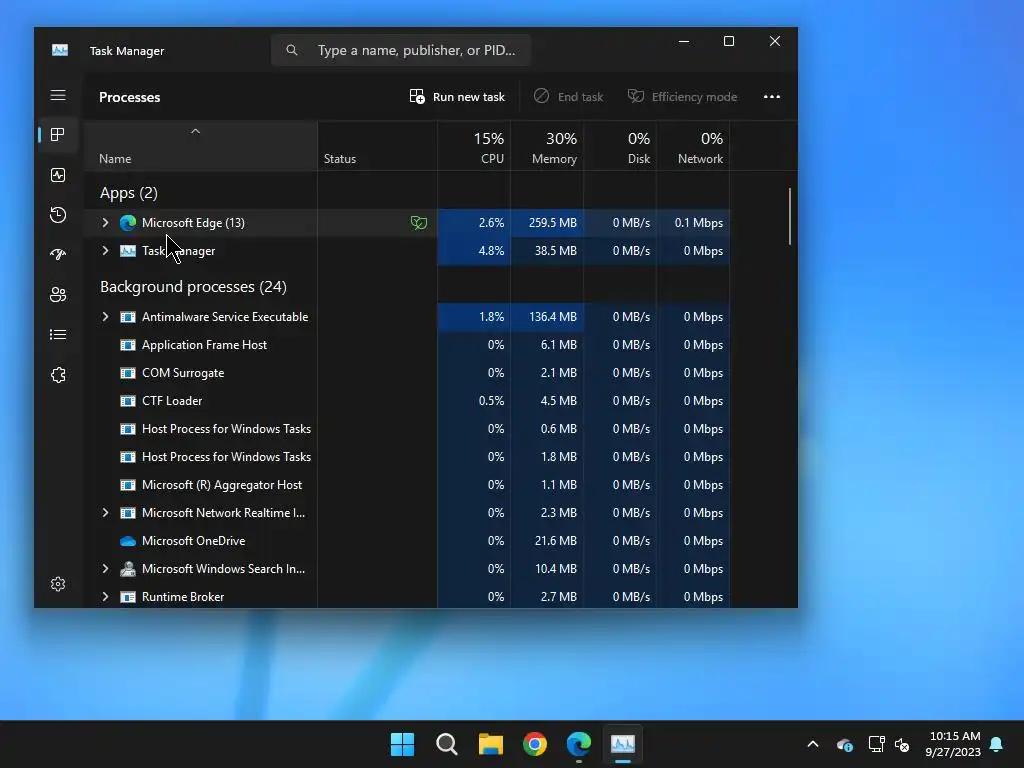
Task: Click the efficiency mode leaf icon on Microsoft Edge row
Action: tap(419, 223)
